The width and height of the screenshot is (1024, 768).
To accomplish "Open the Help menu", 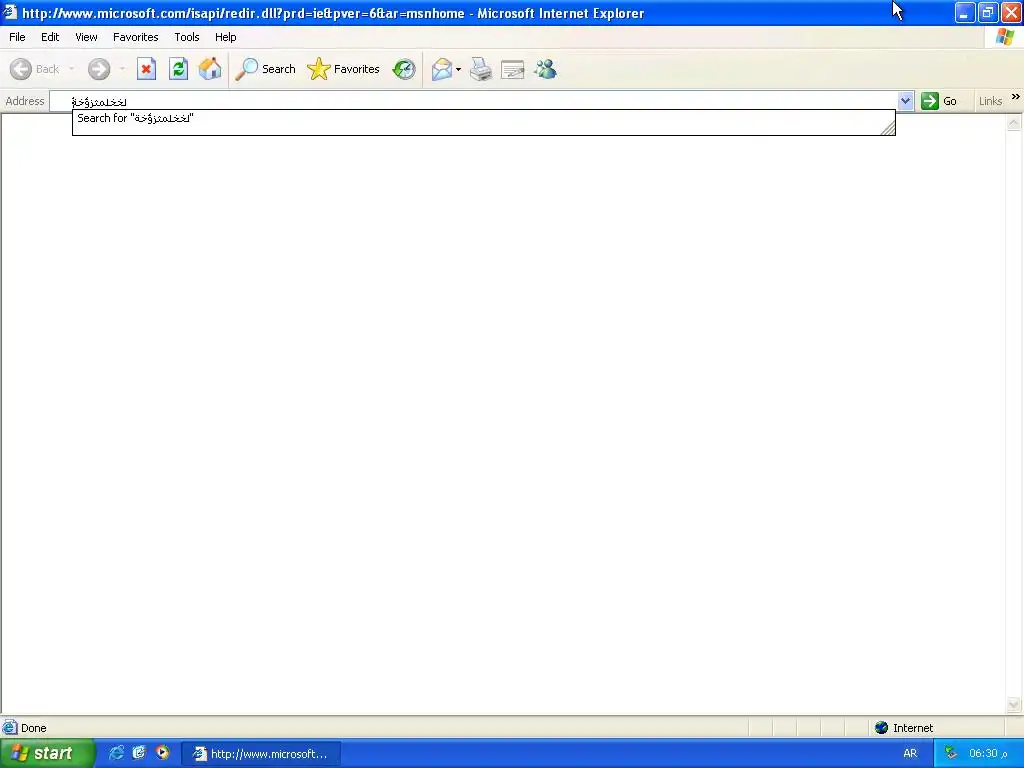I will (225, 37).
